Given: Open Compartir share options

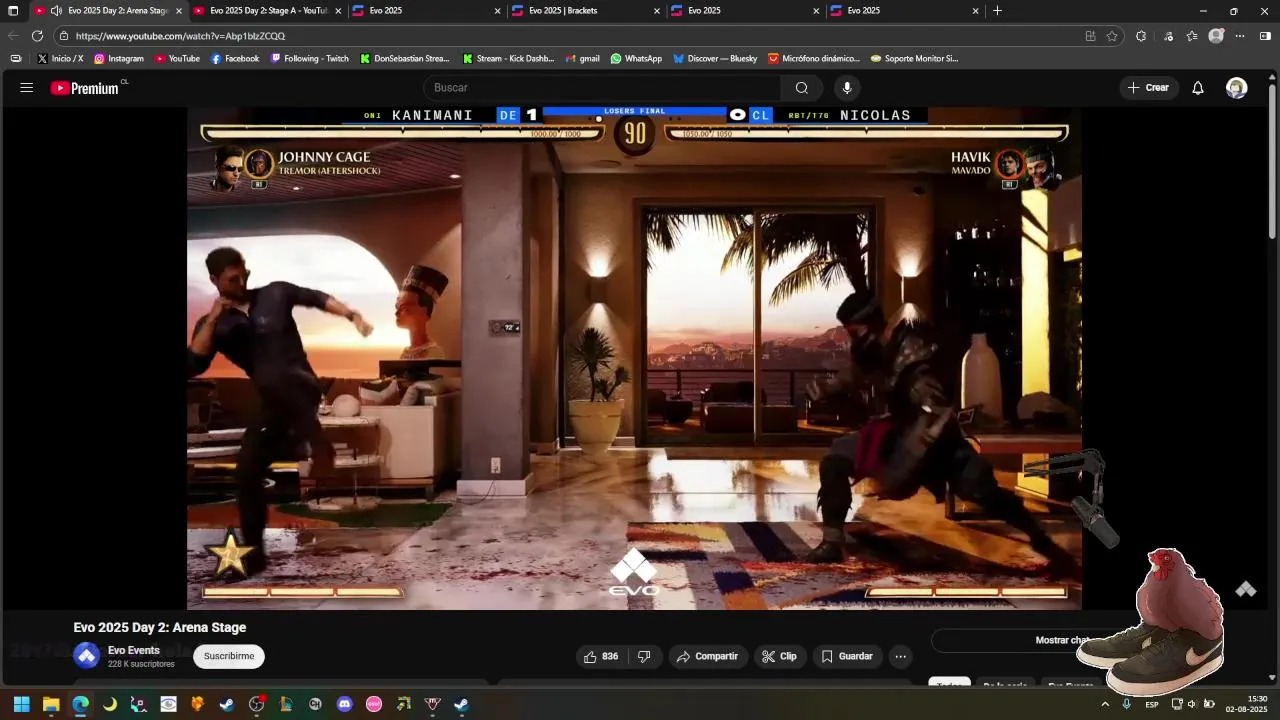Looking at the screenshot, I should tap(708, 657).
